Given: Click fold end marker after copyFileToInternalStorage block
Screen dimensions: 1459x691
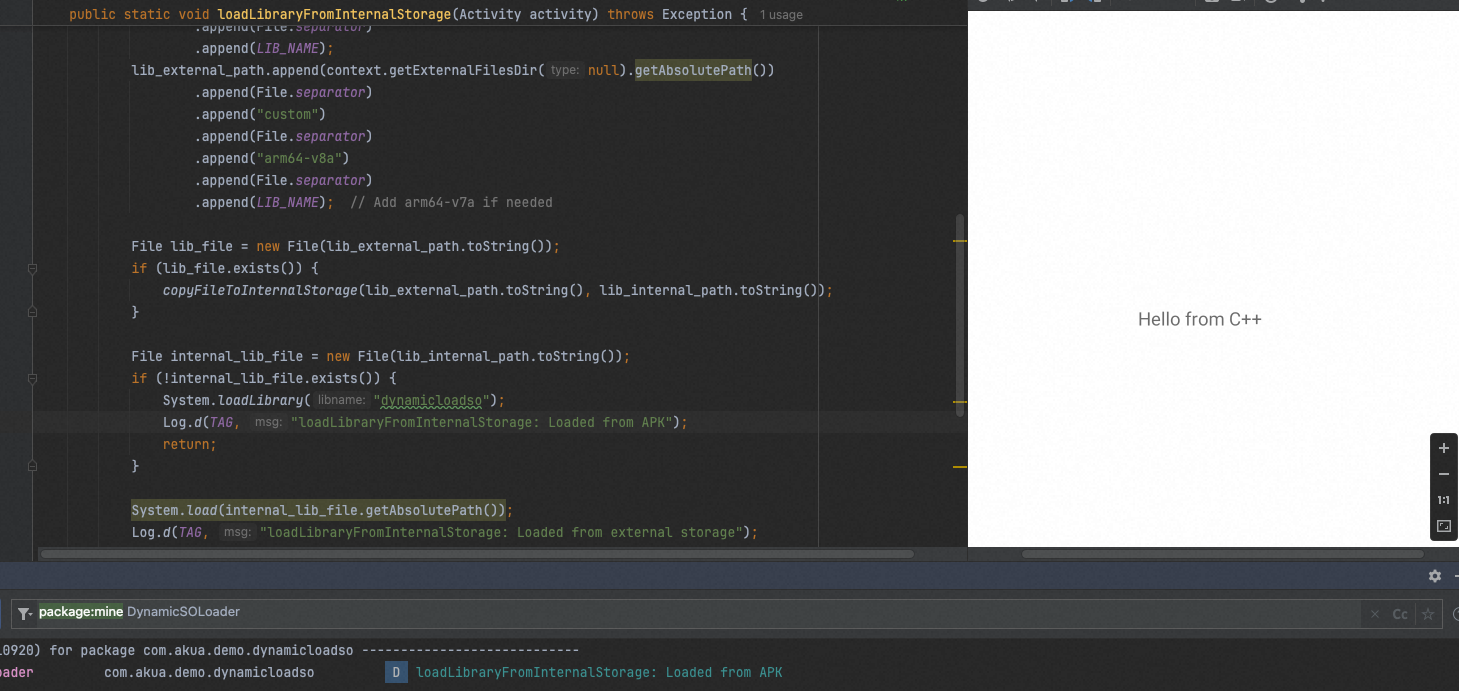Looking at the screenshot, I should pos(32,312).
